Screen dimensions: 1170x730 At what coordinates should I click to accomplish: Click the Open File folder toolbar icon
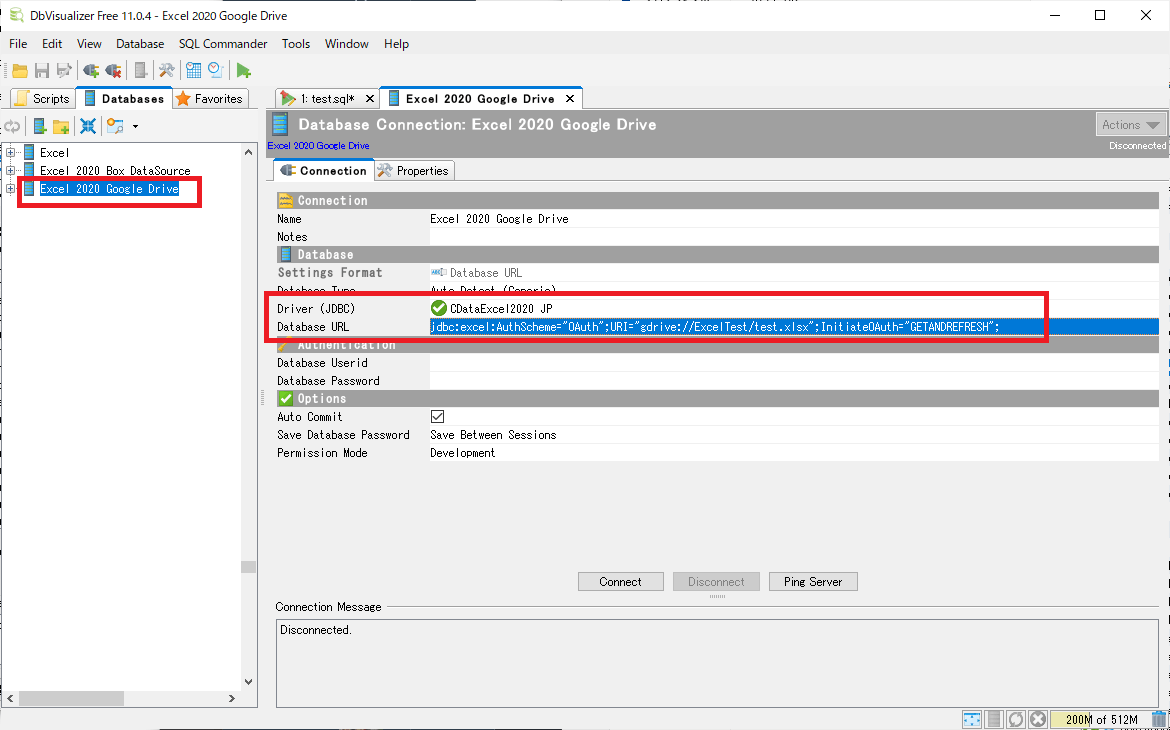[20, 71]
